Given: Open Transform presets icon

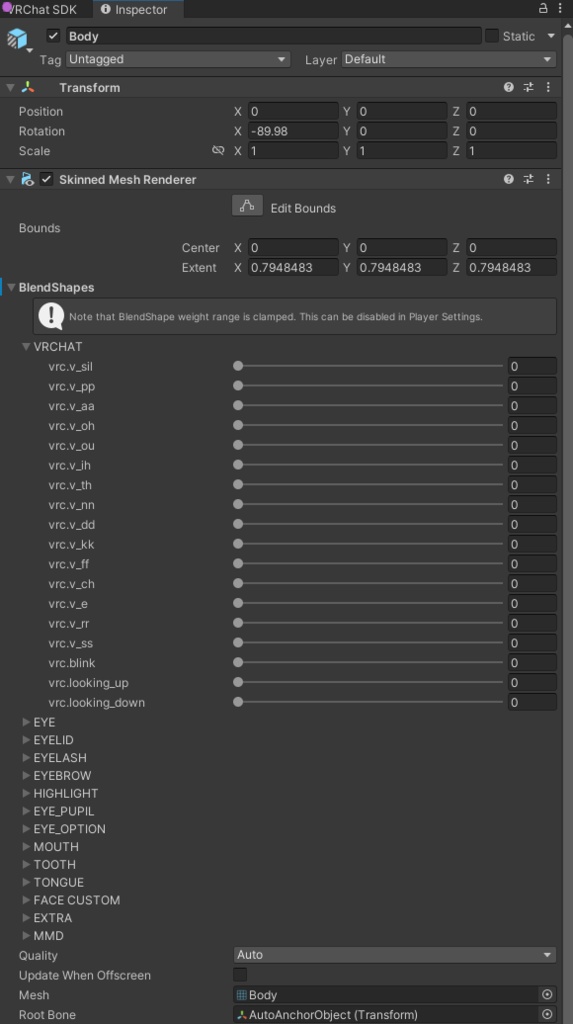Looking at the screenshot, I should tap(529, 87).
